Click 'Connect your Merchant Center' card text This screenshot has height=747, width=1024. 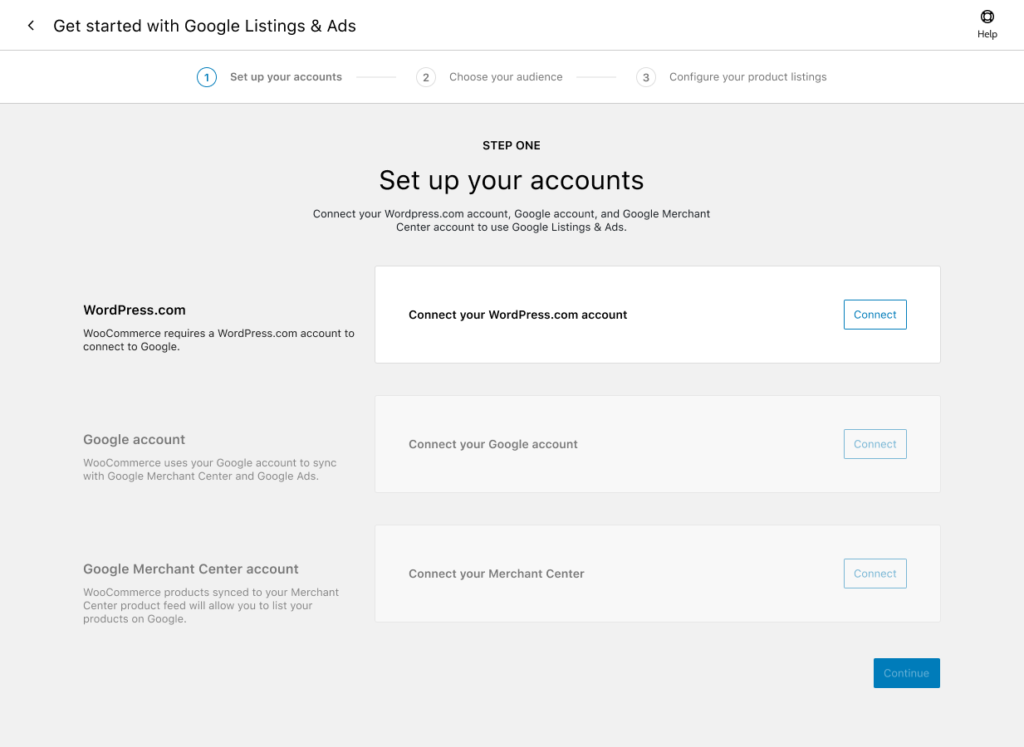click(x=496, y=573)
